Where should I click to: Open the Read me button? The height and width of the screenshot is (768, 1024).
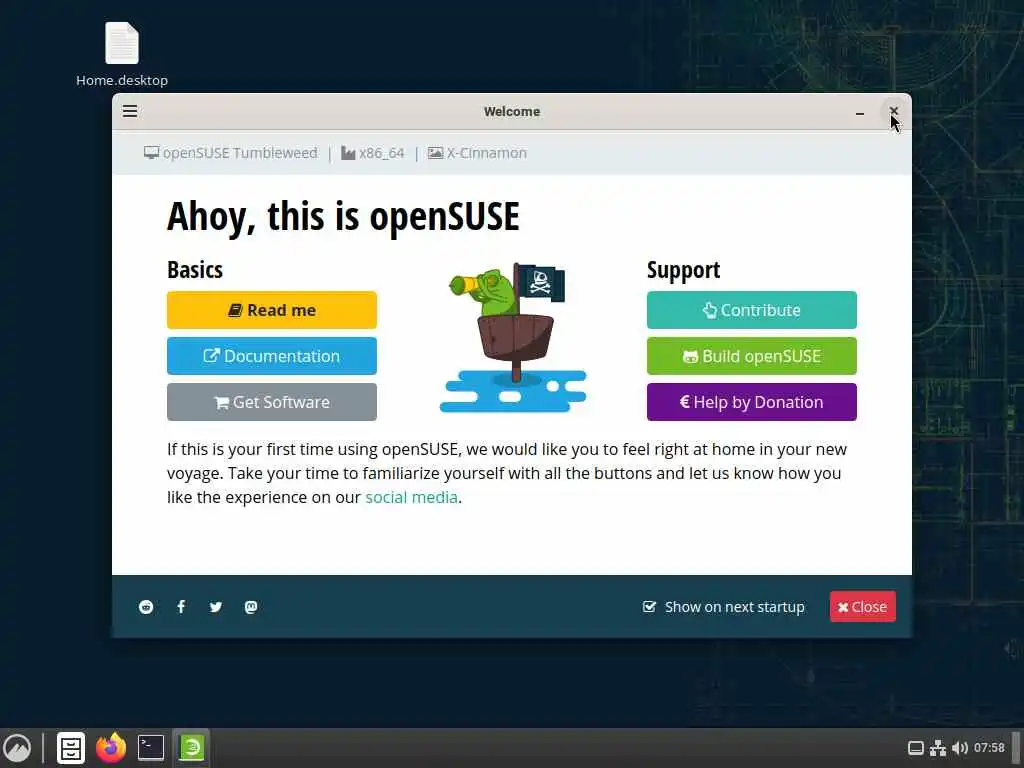point(272,310)
